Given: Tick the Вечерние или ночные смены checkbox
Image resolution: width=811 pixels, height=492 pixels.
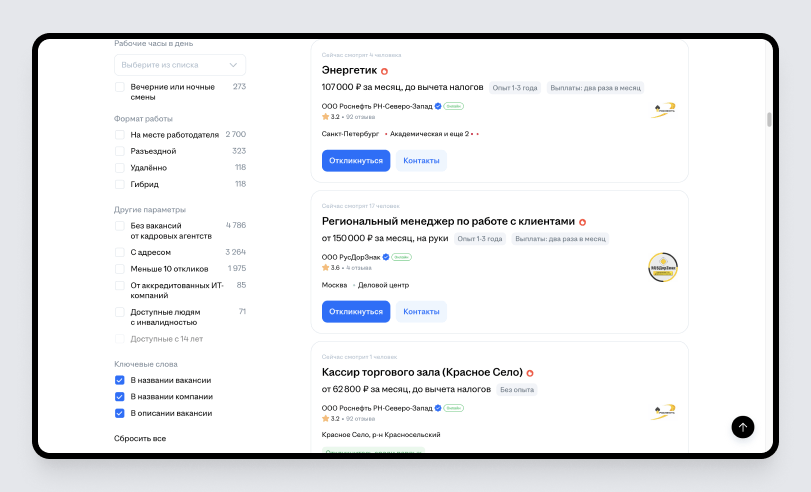Looking at the screenshot, I should coord(120,87).
